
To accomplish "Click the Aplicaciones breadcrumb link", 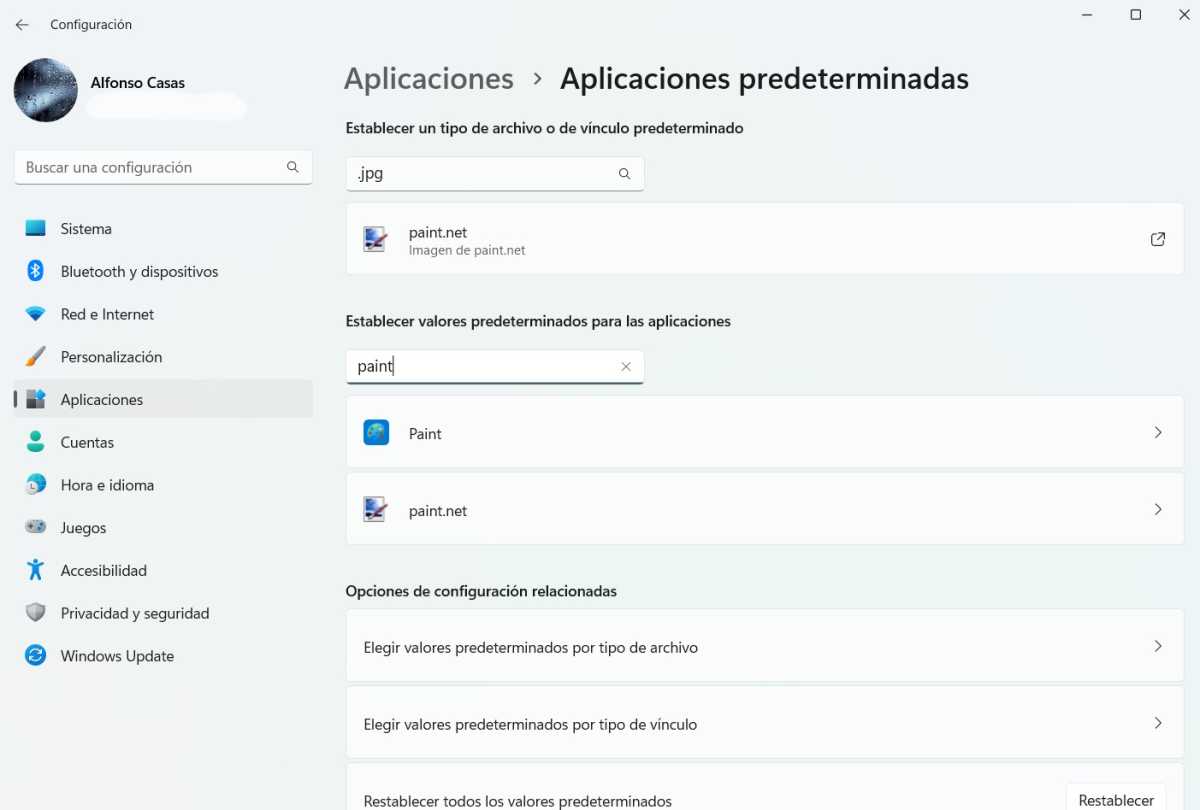I will pyautogui.click(x=429, y=79).
